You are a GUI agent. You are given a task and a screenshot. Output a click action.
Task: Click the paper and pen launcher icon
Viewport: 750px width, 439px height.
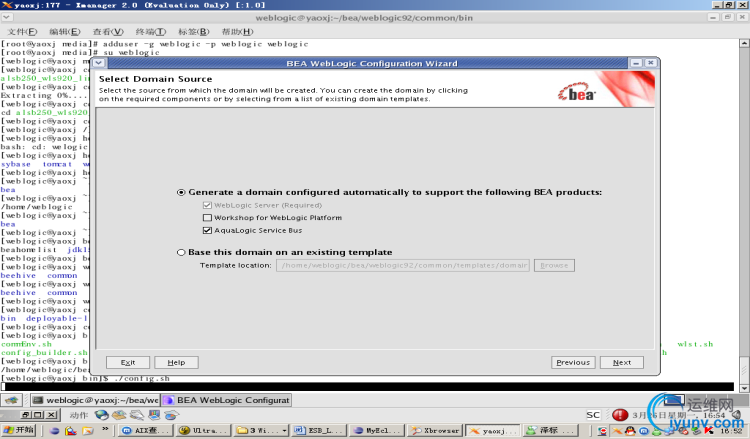pyautogui.click(x=137, y=415)
